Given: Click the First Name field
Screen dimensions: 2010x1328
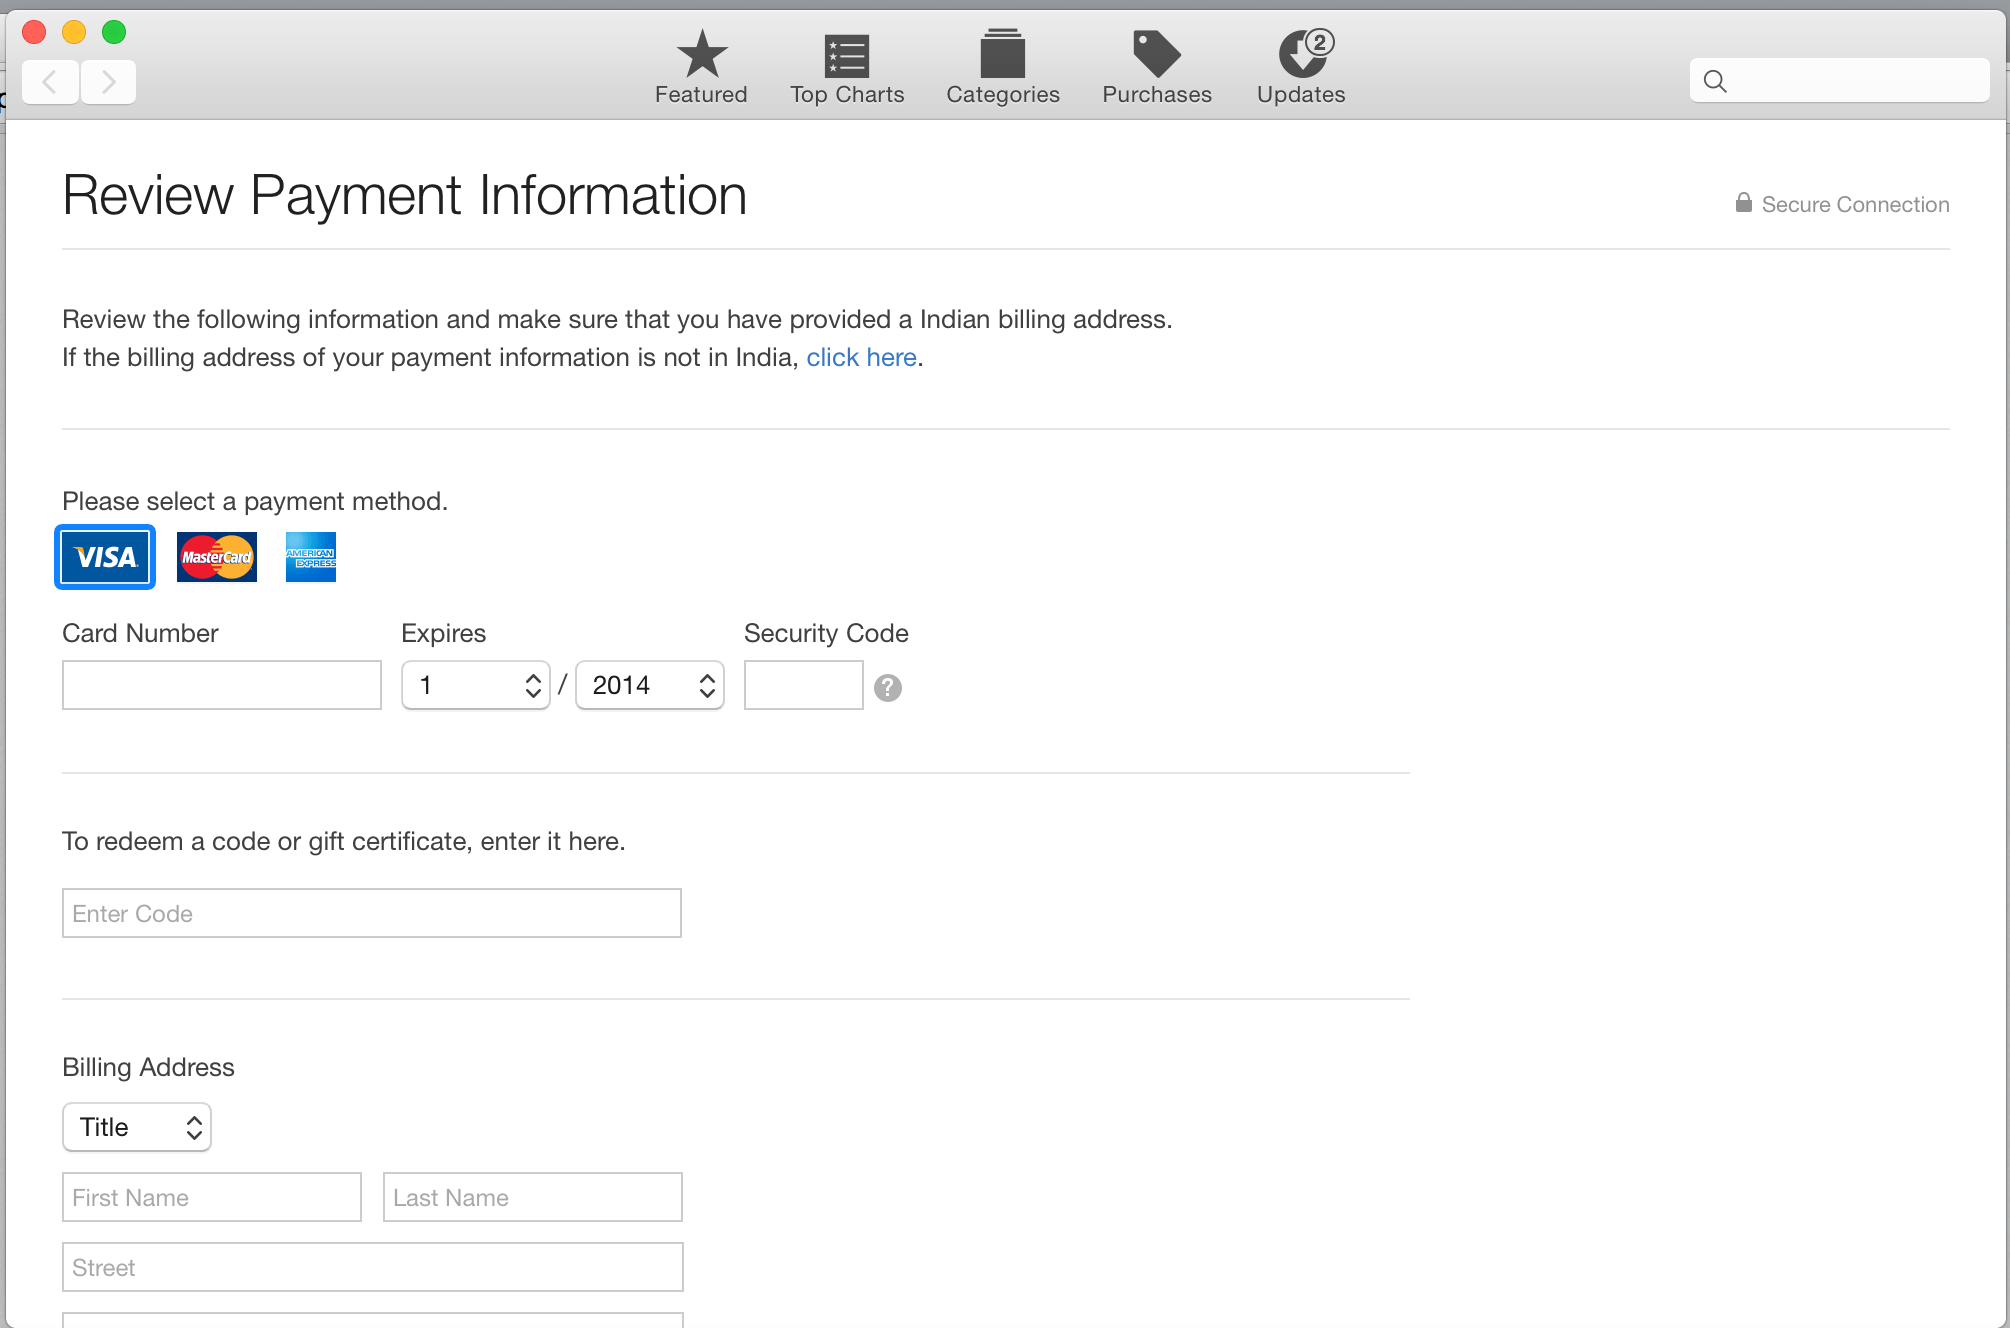Looking at the screenshot, I should [212, 1198].
